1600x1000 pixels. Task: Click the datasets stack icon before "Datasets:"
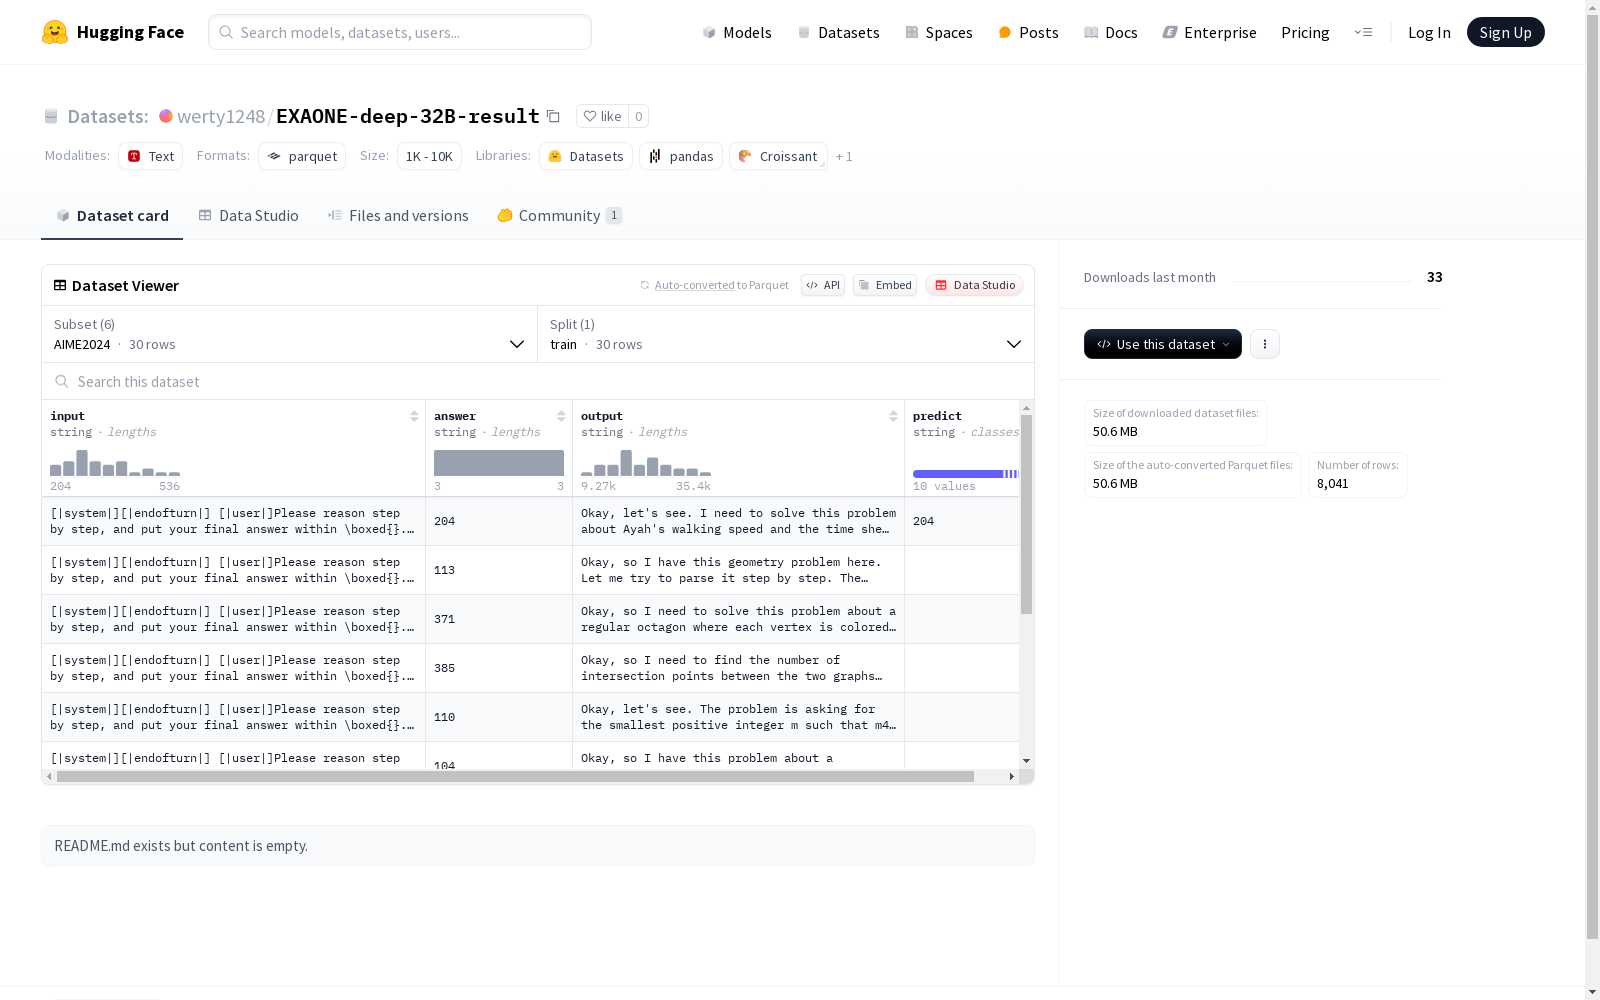click(51, 116)
